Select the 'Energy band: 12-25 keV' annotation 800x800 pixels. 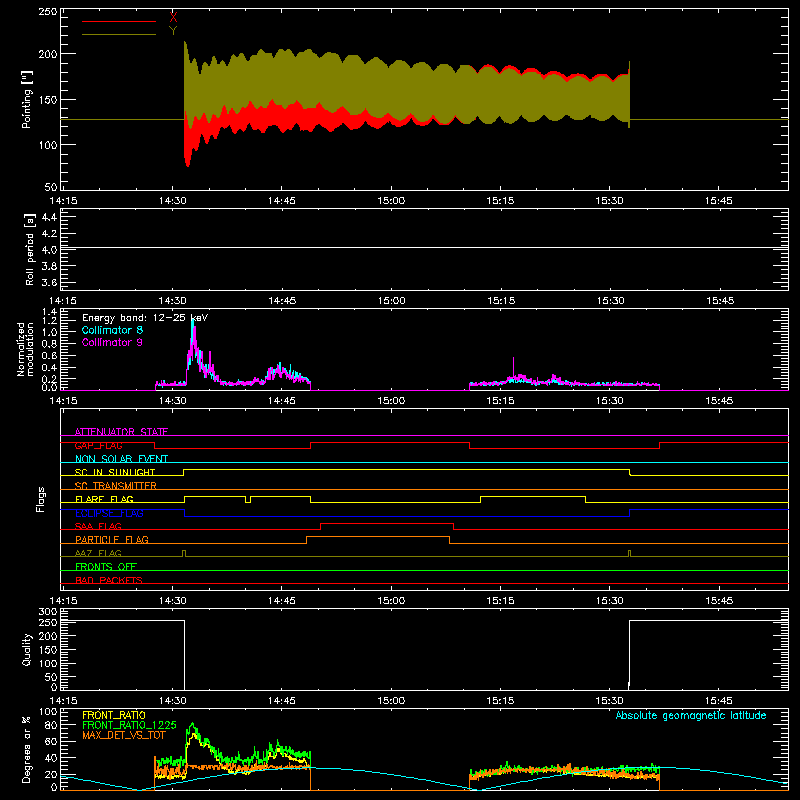pos(145,318)
